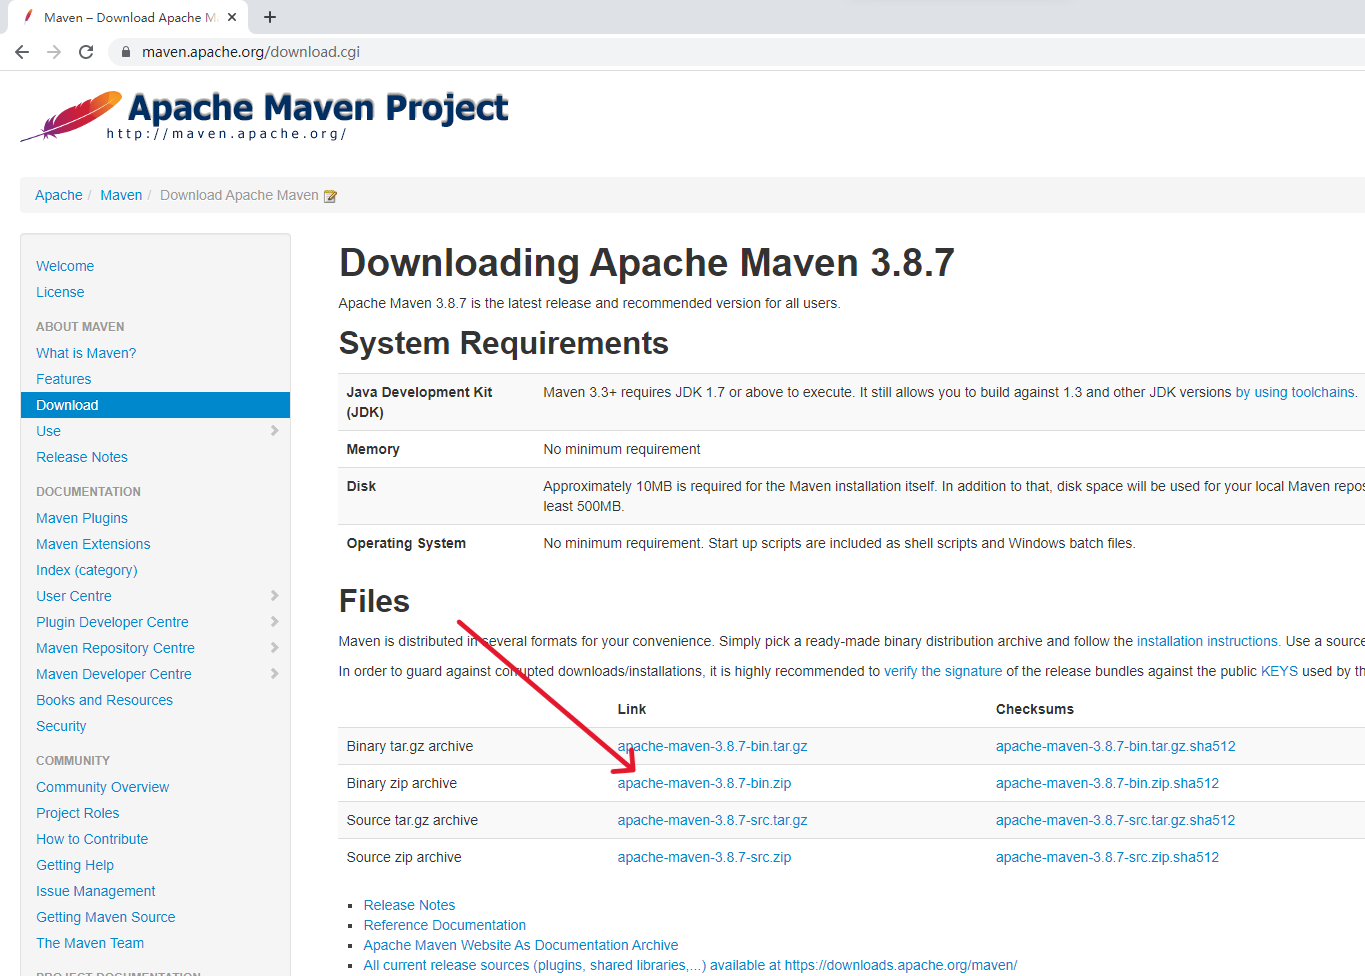Image resolution: width=1365 pixels, height=976 pixels.
Task: Download apache-maven-3.8.7-src.zip
Action: click(x=704, y=857)
